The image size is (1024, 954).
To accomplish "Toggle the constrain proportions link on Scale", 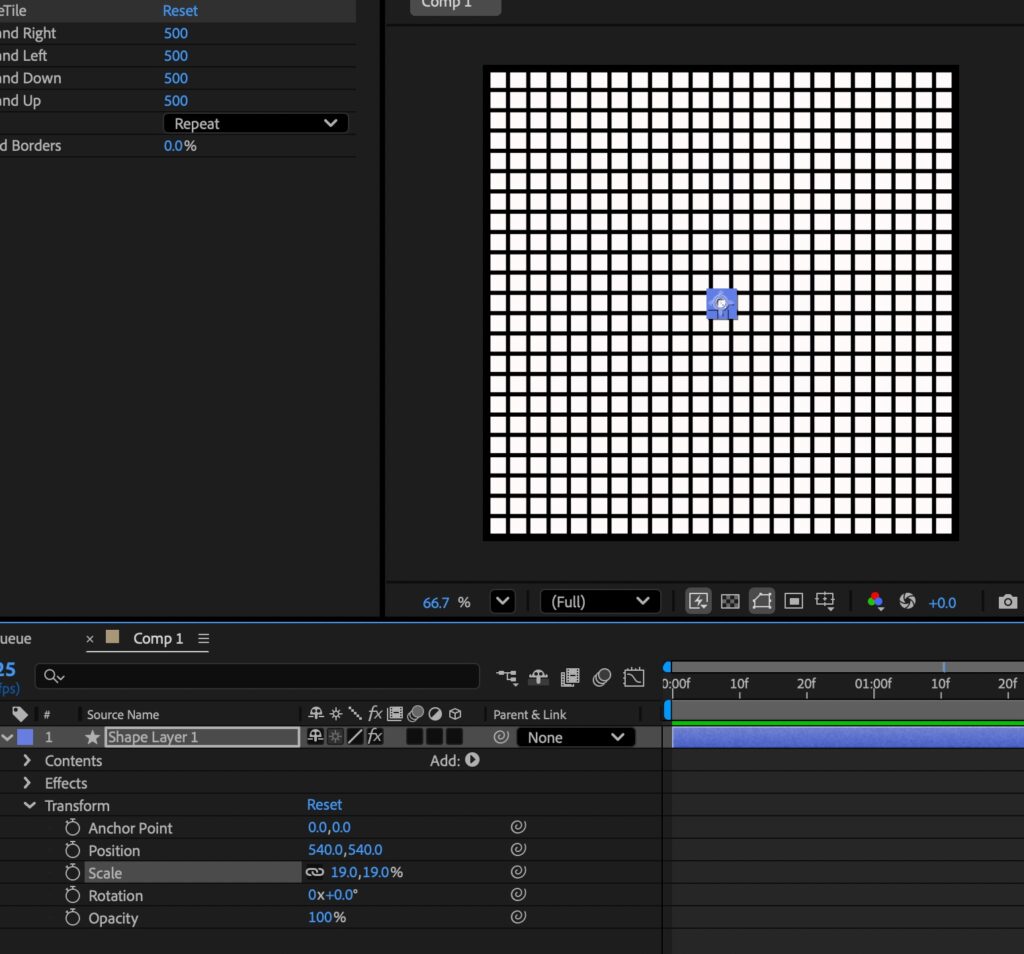I will tap(316, 873).
